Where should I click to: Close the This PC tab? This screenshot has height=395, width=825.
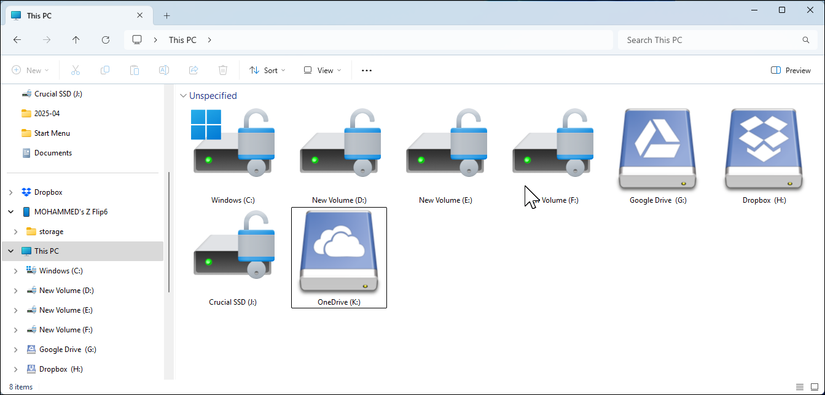[x=139, y=15]
